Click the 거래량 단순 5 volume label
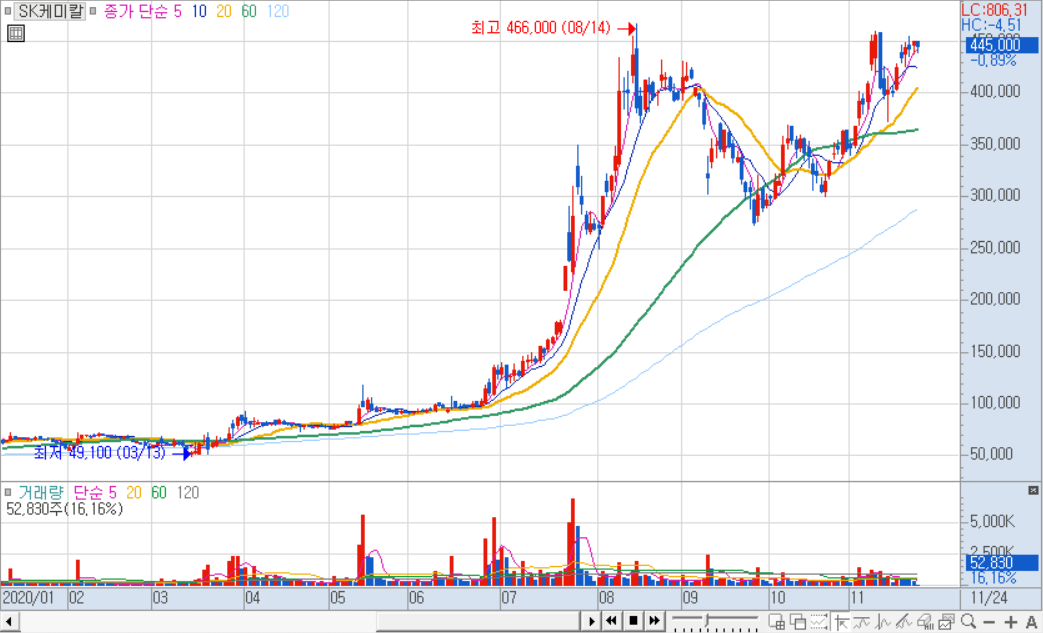 coord(67,493)
